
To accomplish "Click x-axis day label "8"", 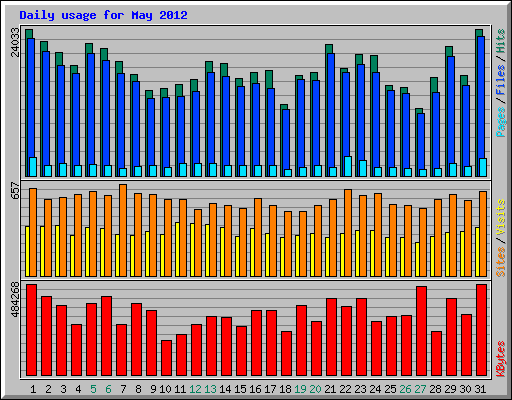I will [x=138, y=389].
